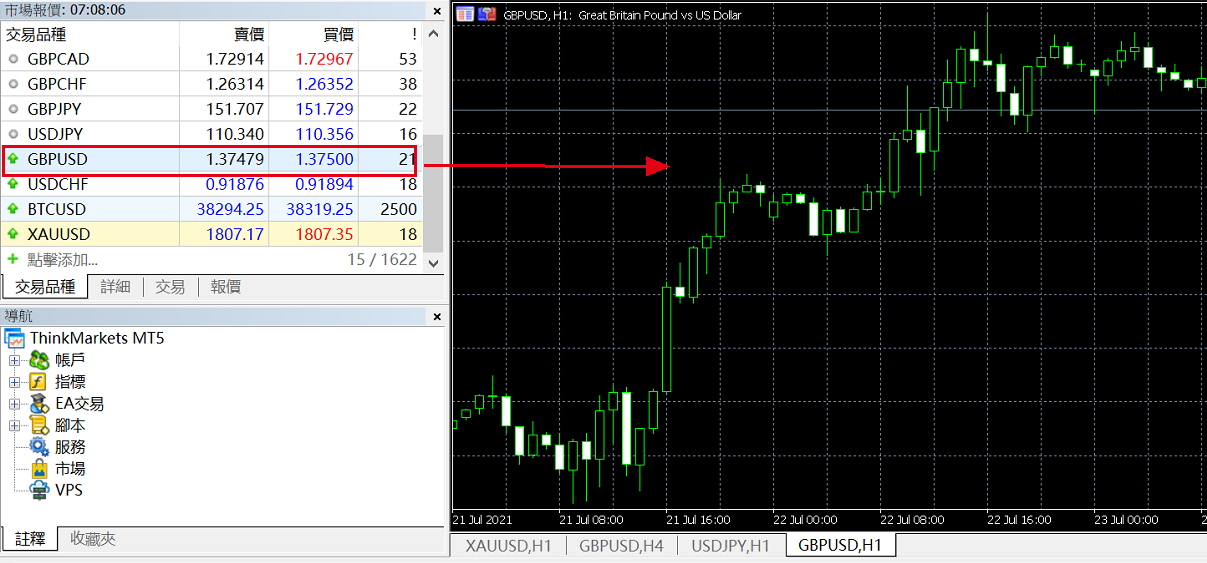
Task: Expand the EA交易 tree node
Action: coord(14,404)
